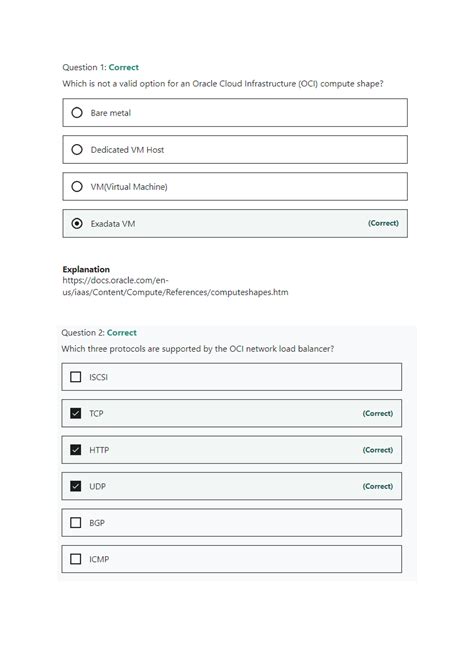
Task: Click the Dedicated VM Host answer label
Action: point(127,150)
